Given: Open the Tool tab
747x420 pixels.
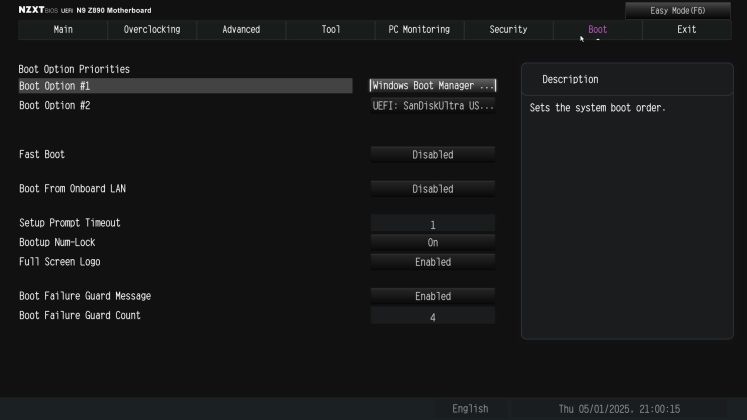Looking at the screenshot, I should pyautogui.click(x=330, y=30).
